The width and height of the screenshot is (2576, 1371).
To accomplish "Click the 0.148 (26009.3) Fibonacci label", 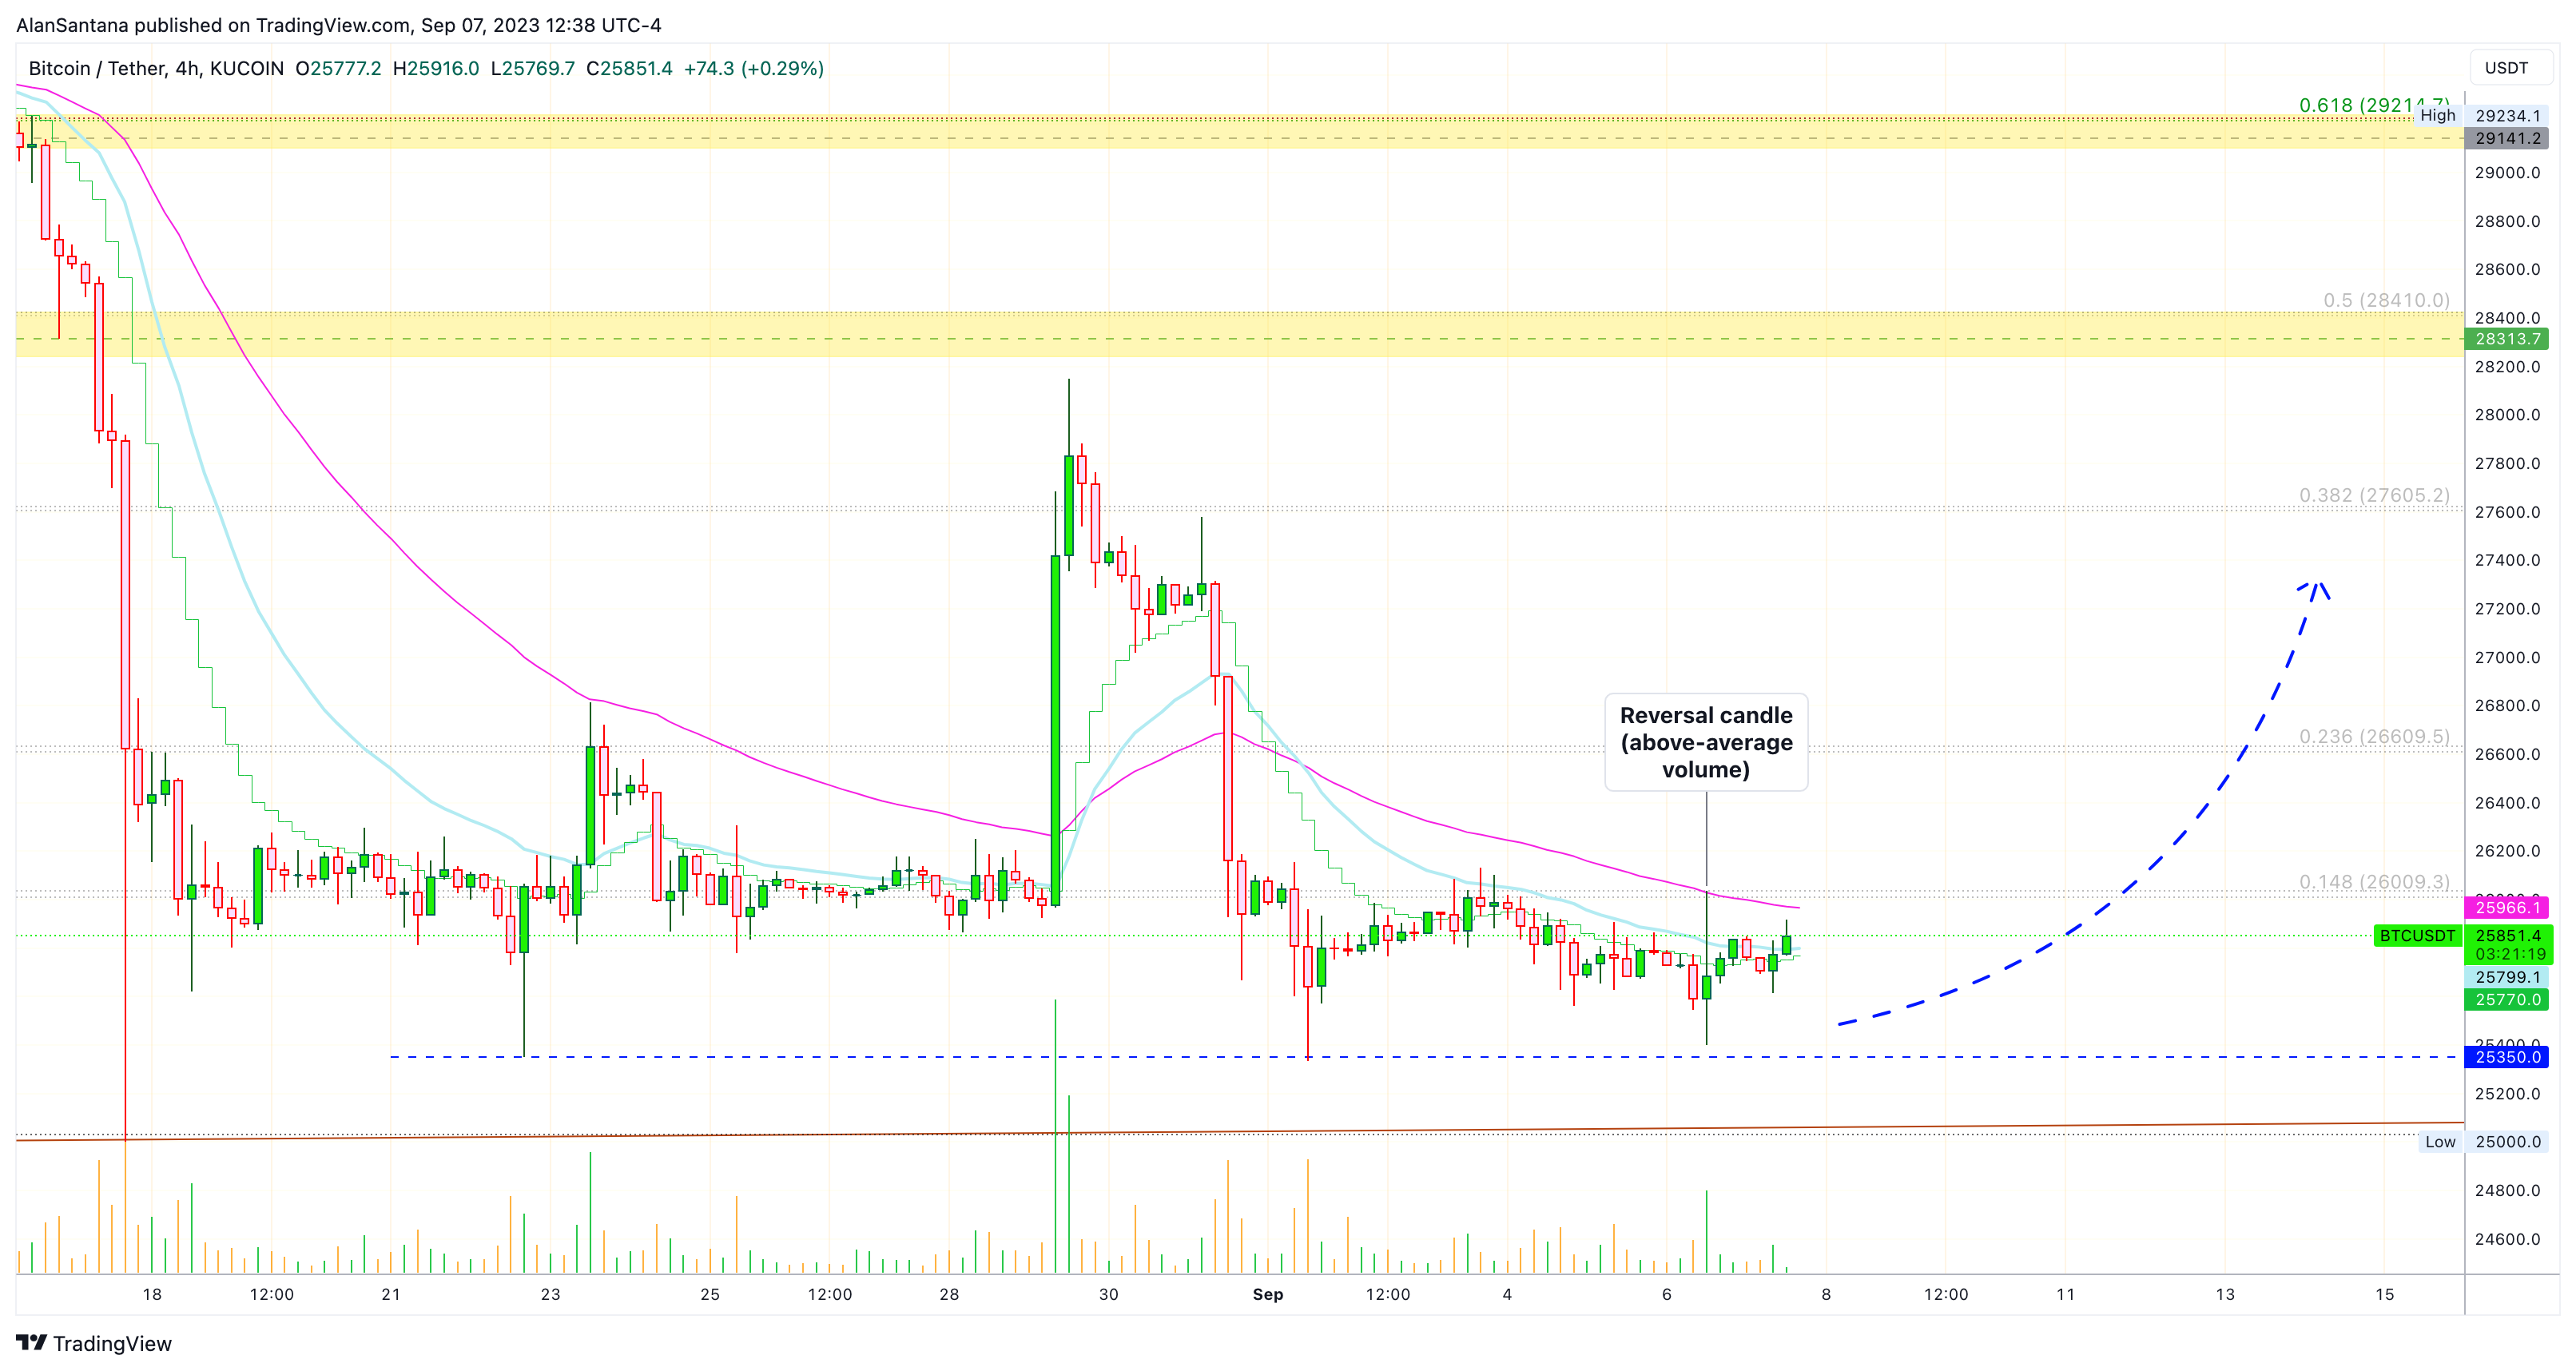I will (2374, 881).
